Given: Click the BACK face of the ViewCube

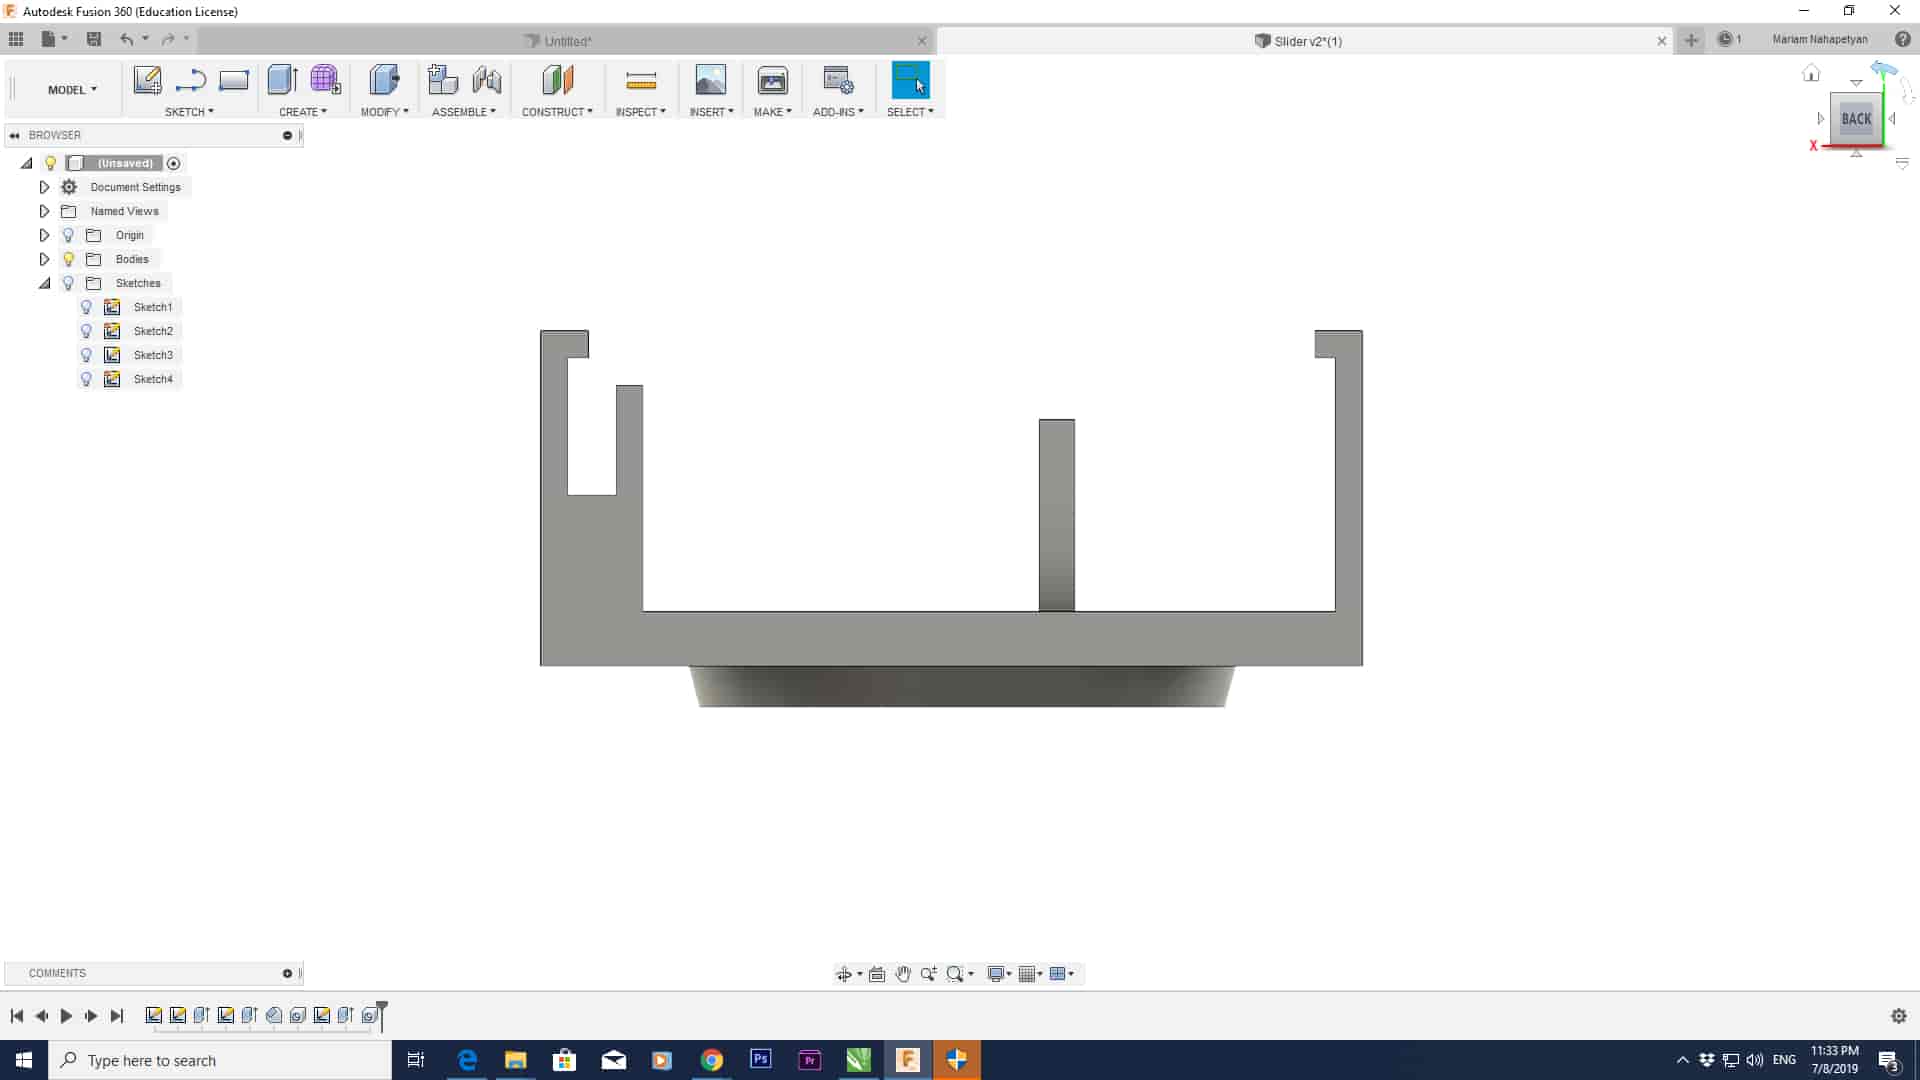Looking at the screenshot, I should click(x=1856, y=119).
